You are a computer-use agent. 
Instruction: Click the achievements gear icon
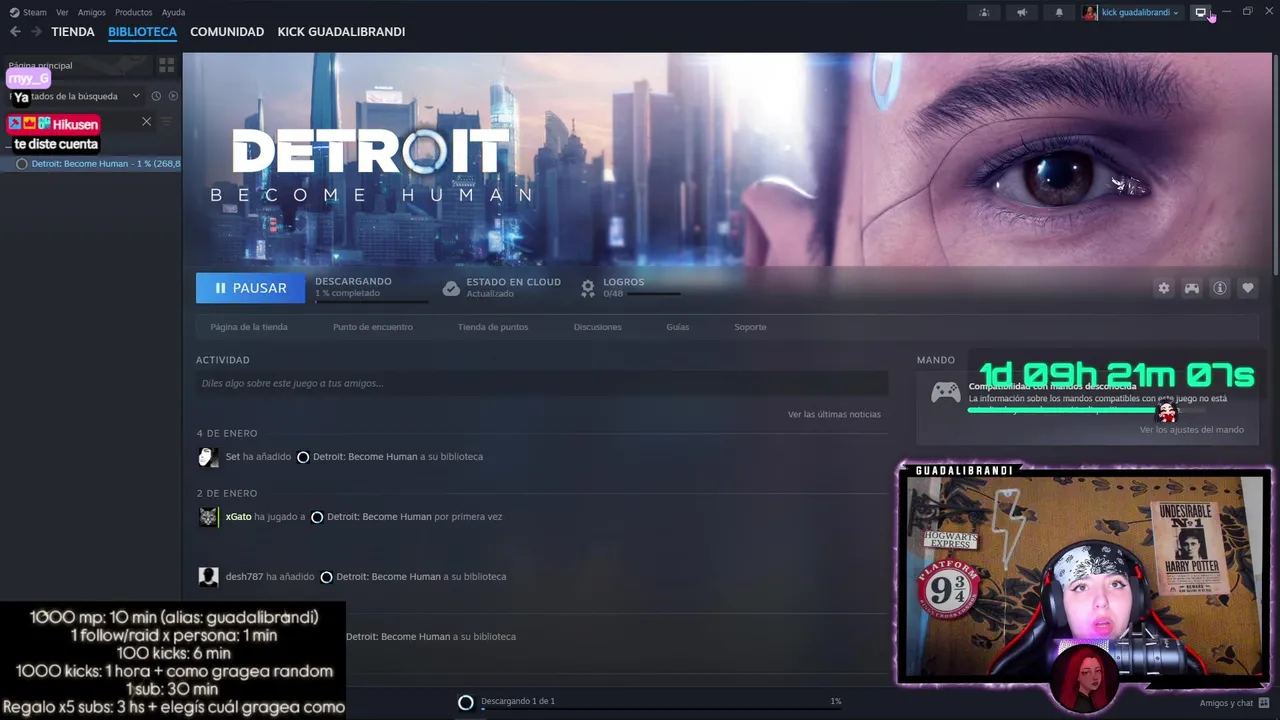pyautogui.click(x=588, y=288)
